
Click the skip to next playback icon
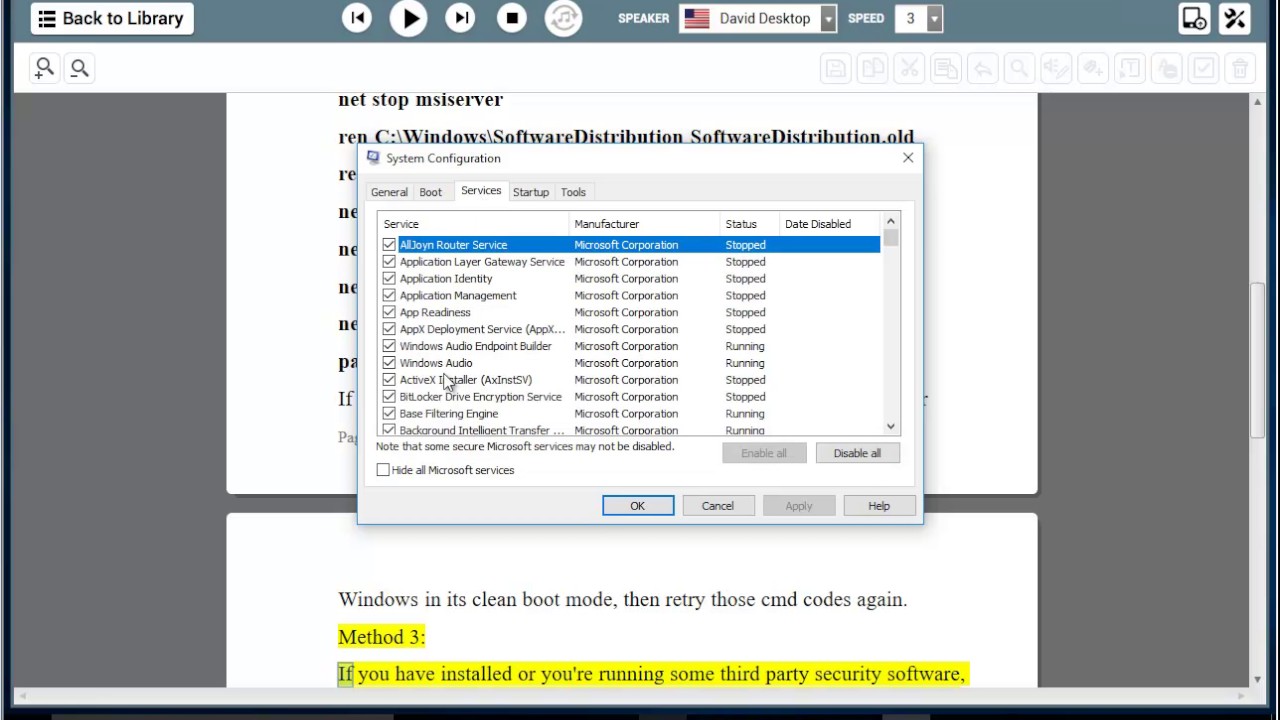click(x=460, y=18)
